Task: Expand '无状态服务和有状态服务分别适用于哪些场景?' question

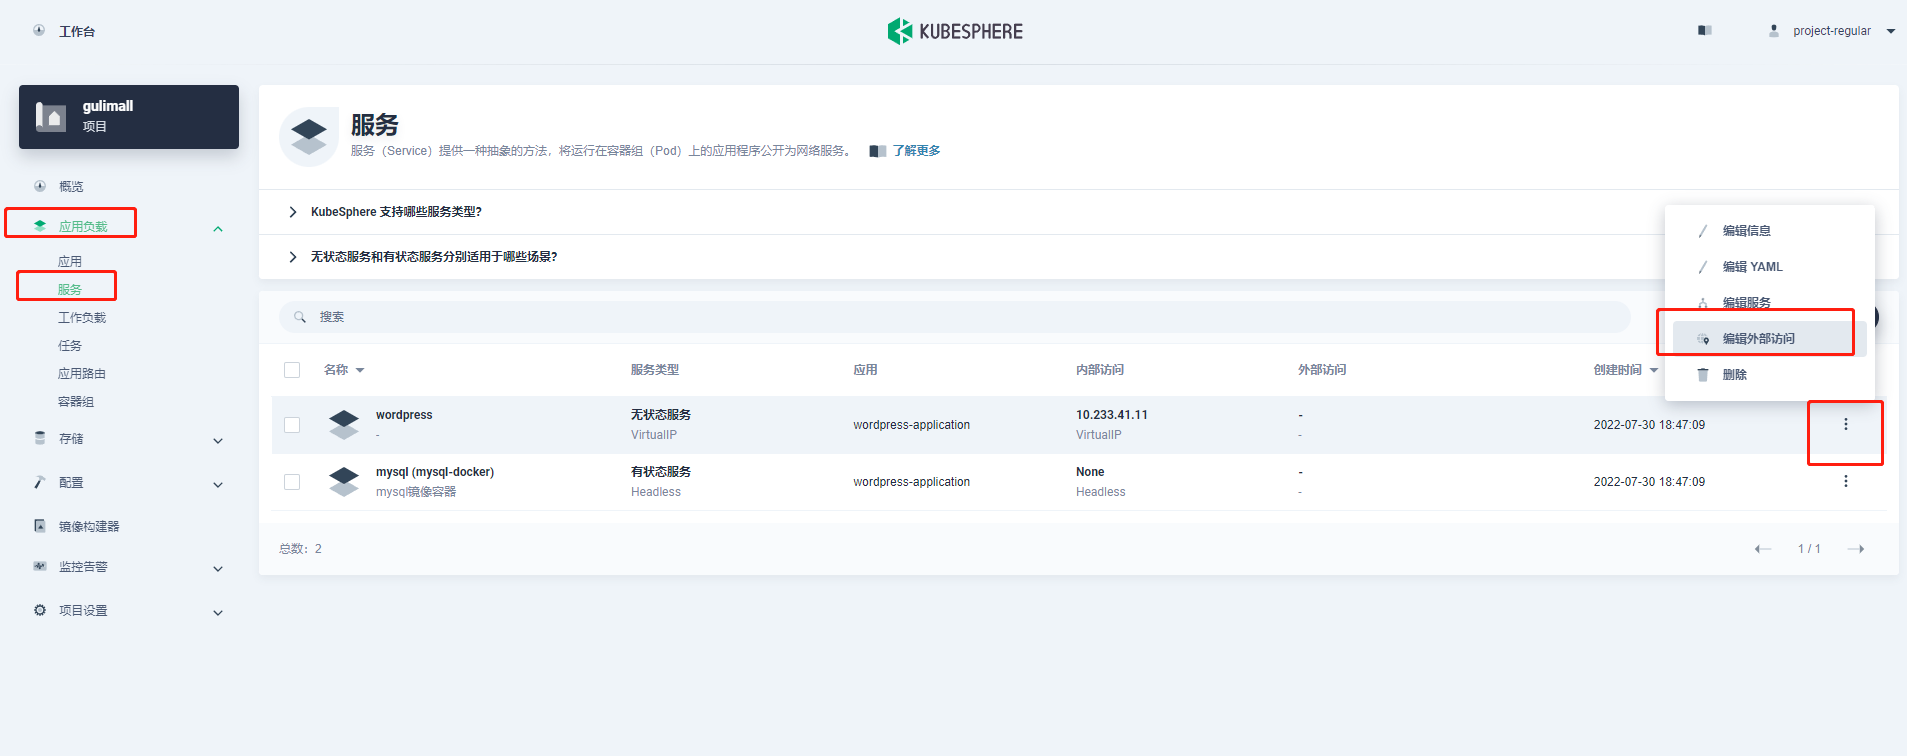Action: click(292, 257)
